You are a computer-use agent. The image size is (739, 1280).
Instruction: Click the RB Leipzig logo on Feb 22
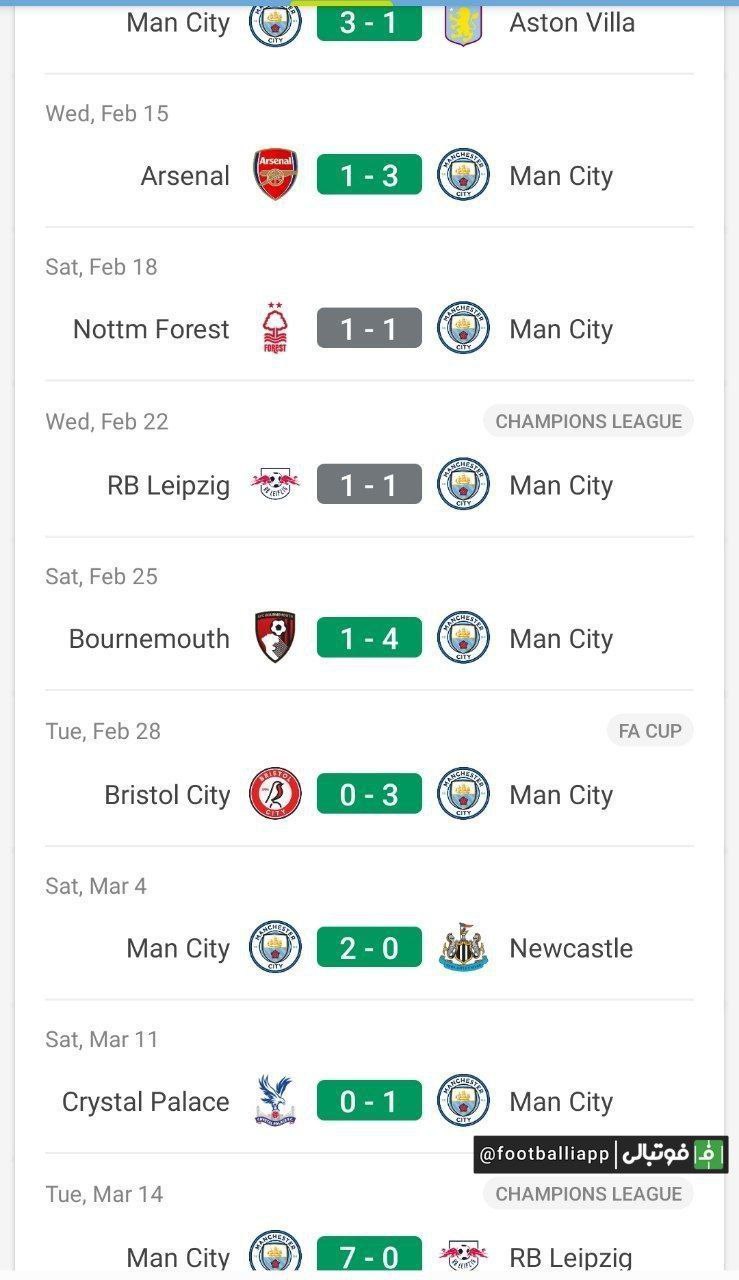tap(275, 485)
